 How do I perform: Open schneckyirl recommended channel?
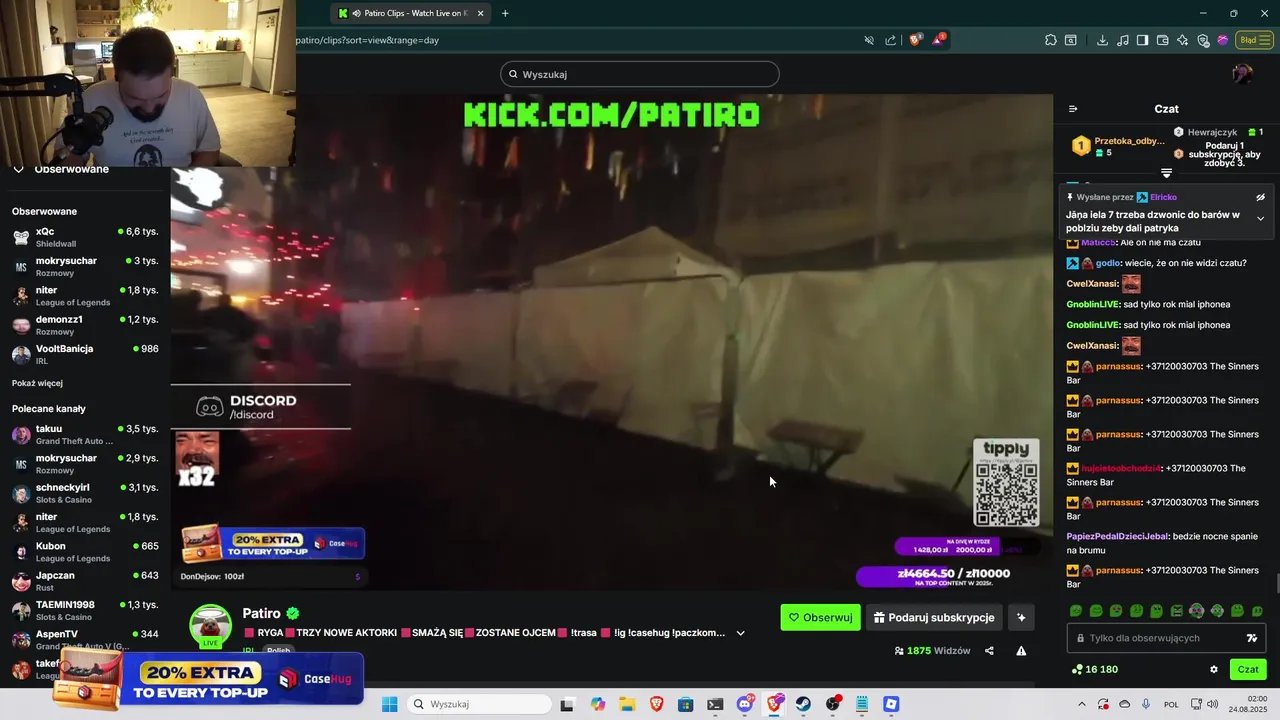click(85, 493)
